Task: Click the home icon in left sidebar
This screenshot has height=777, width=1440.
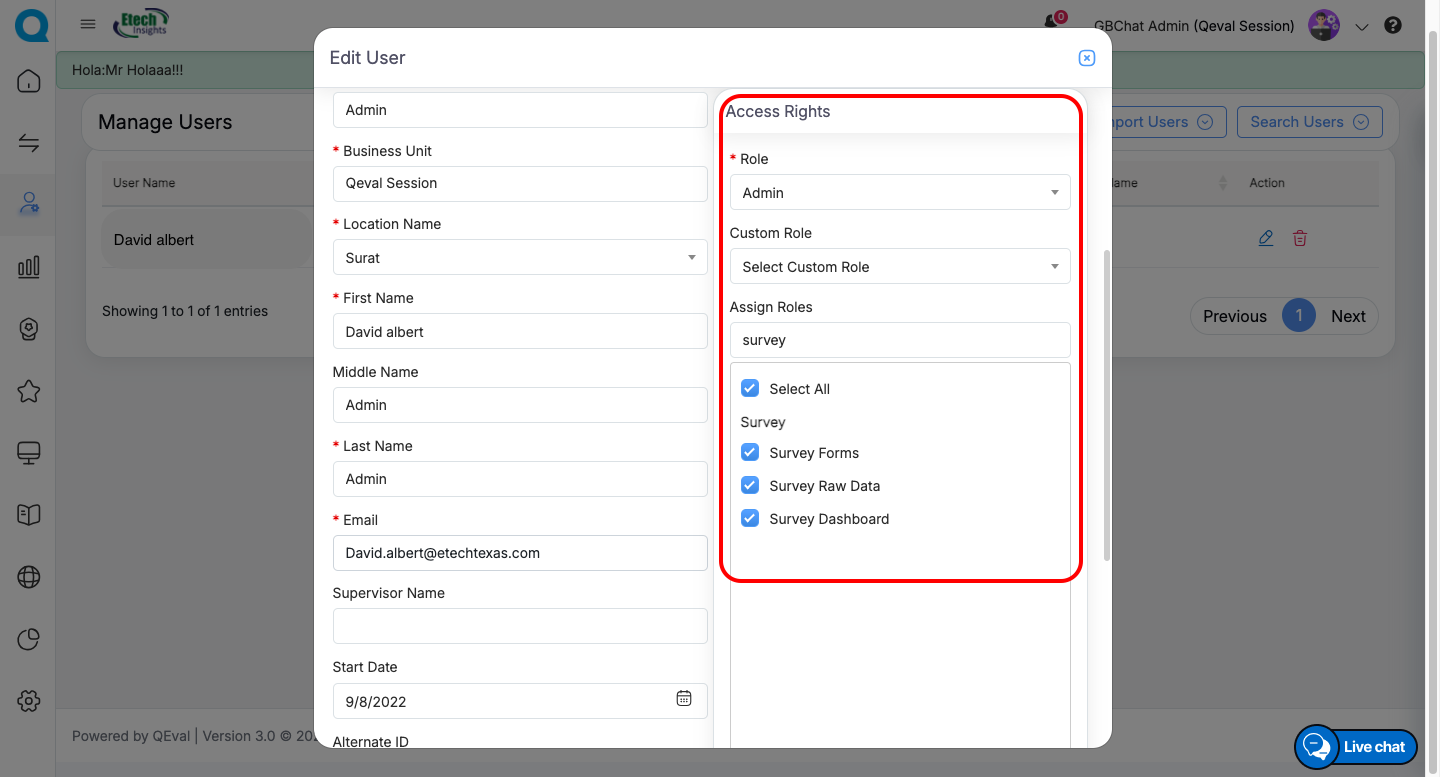Action: click(29, 81)
